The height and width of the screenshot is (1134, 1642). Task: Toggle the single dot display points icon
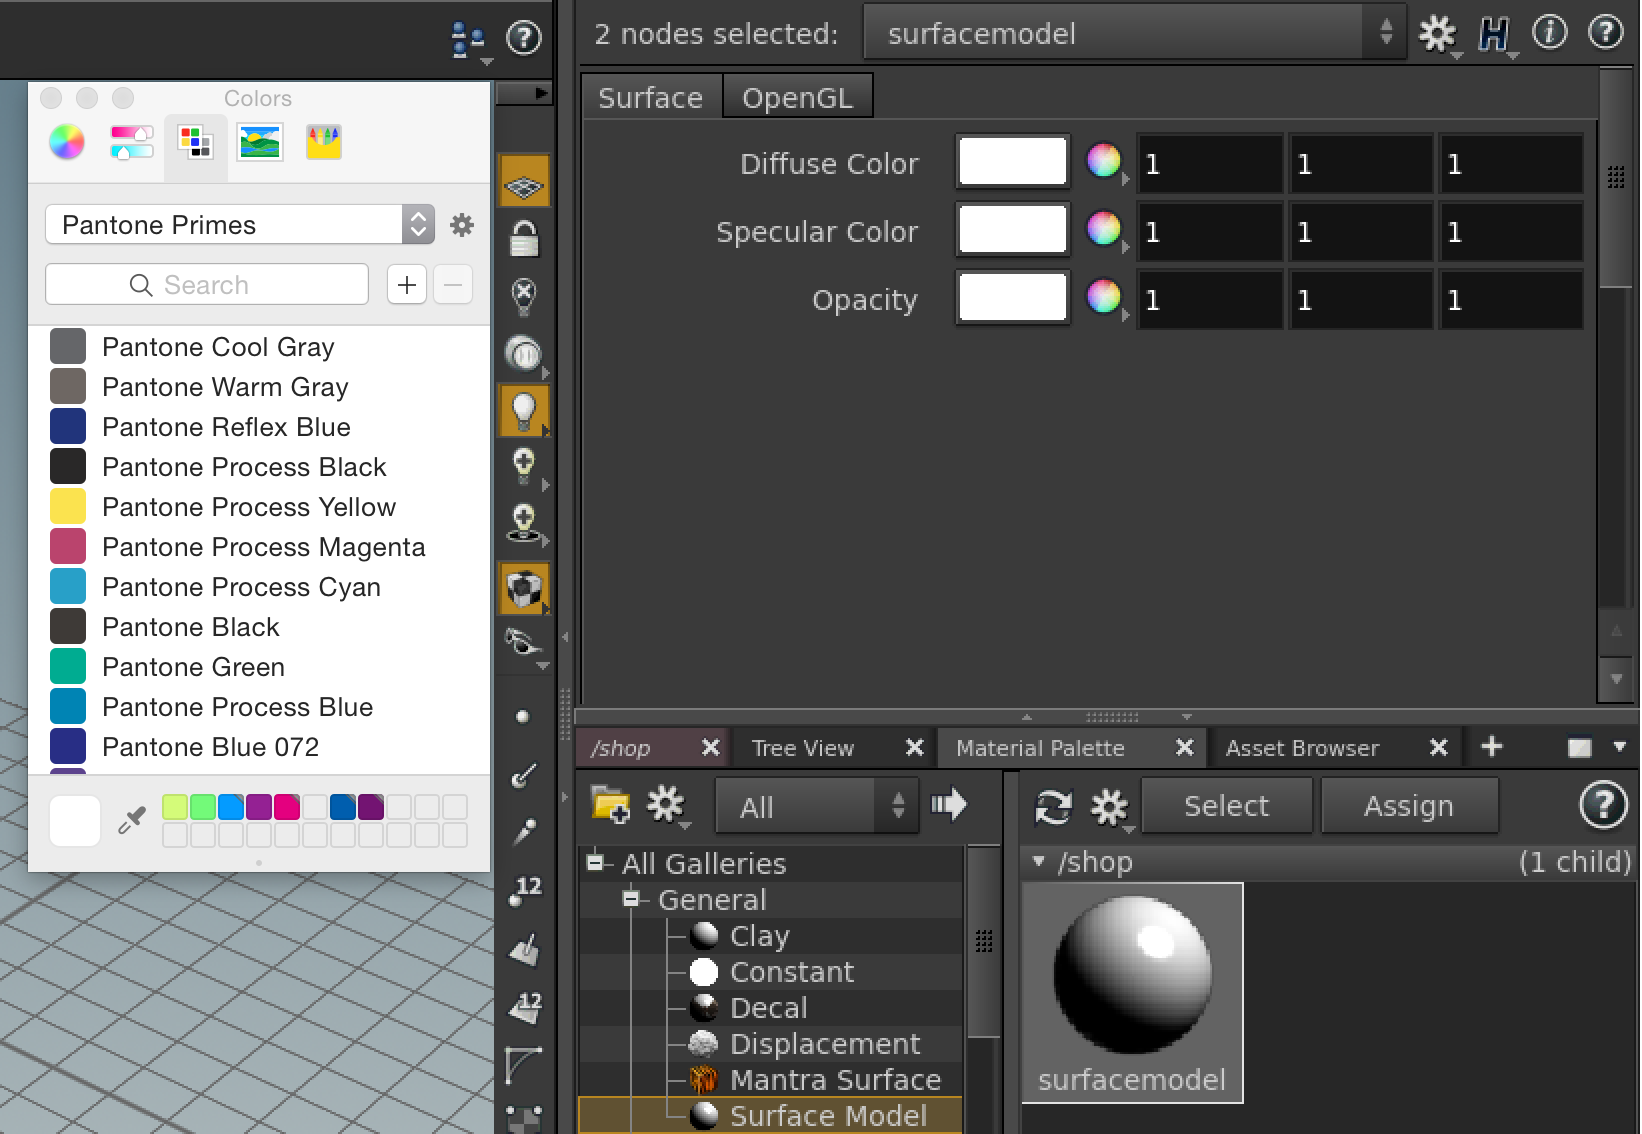pyautogui.click(x=522, y=716)
